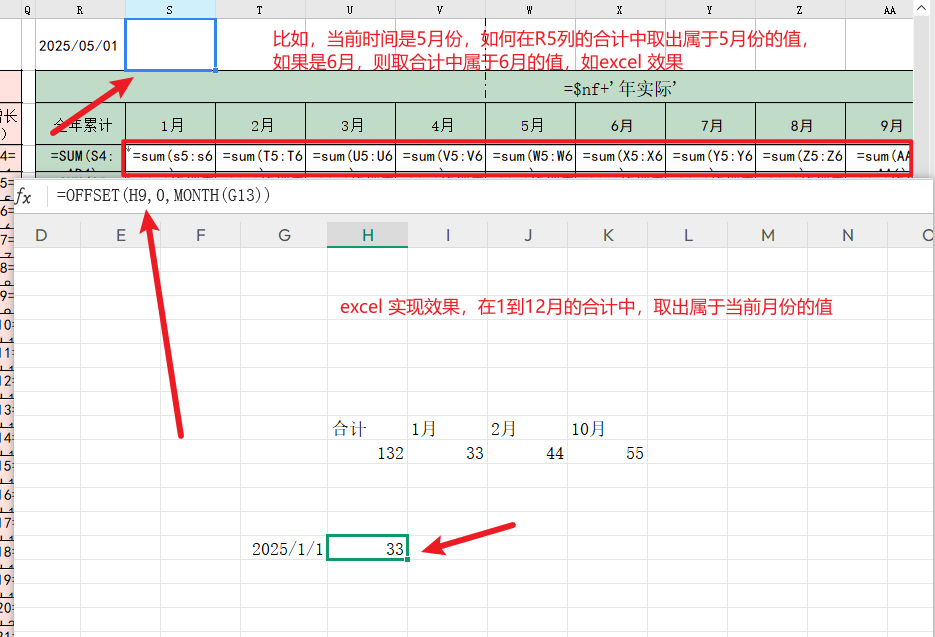935x637 pixels.
Task: Click the selected result cell showing 33
Action: coord(367,548)
